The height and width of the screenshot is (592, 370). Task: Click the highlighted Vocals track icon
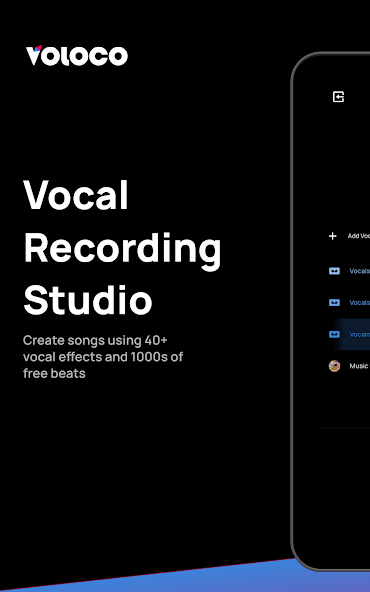[x=335, y=334]
